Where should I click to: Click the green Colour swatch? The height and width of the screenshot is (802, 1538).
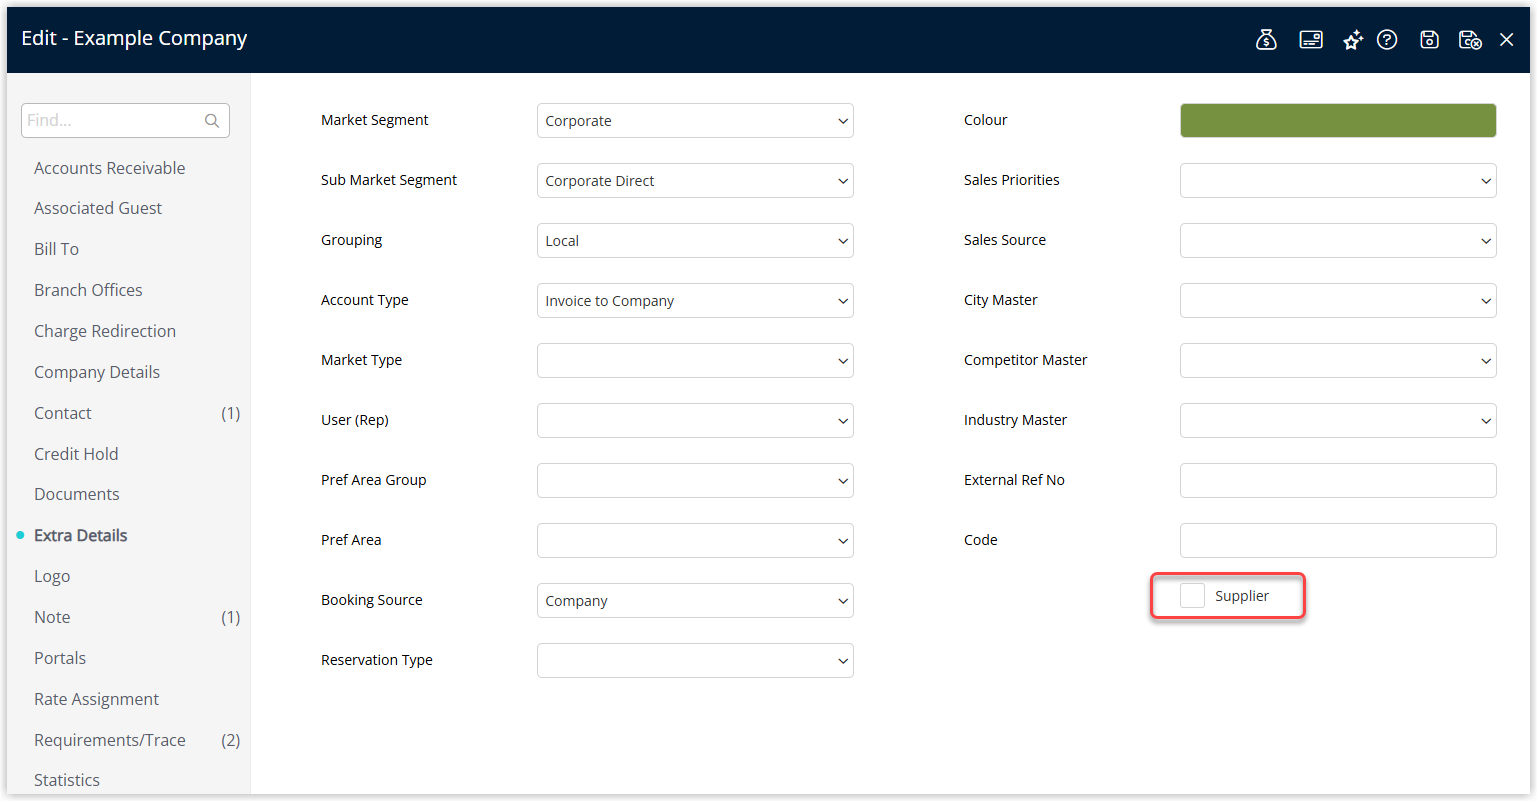pos(1338,121)
